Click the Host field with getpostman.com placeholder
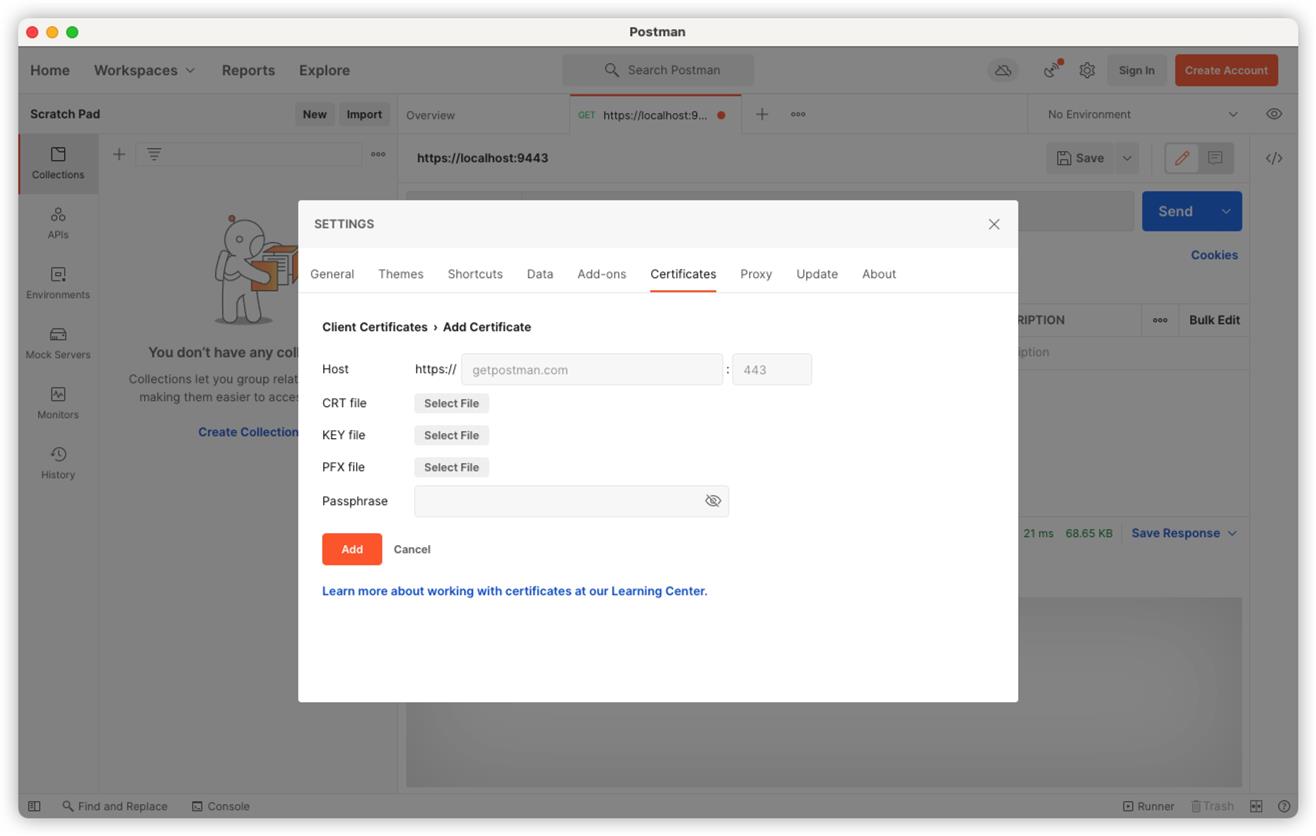The image size is (1316, 836). (592, 369)
